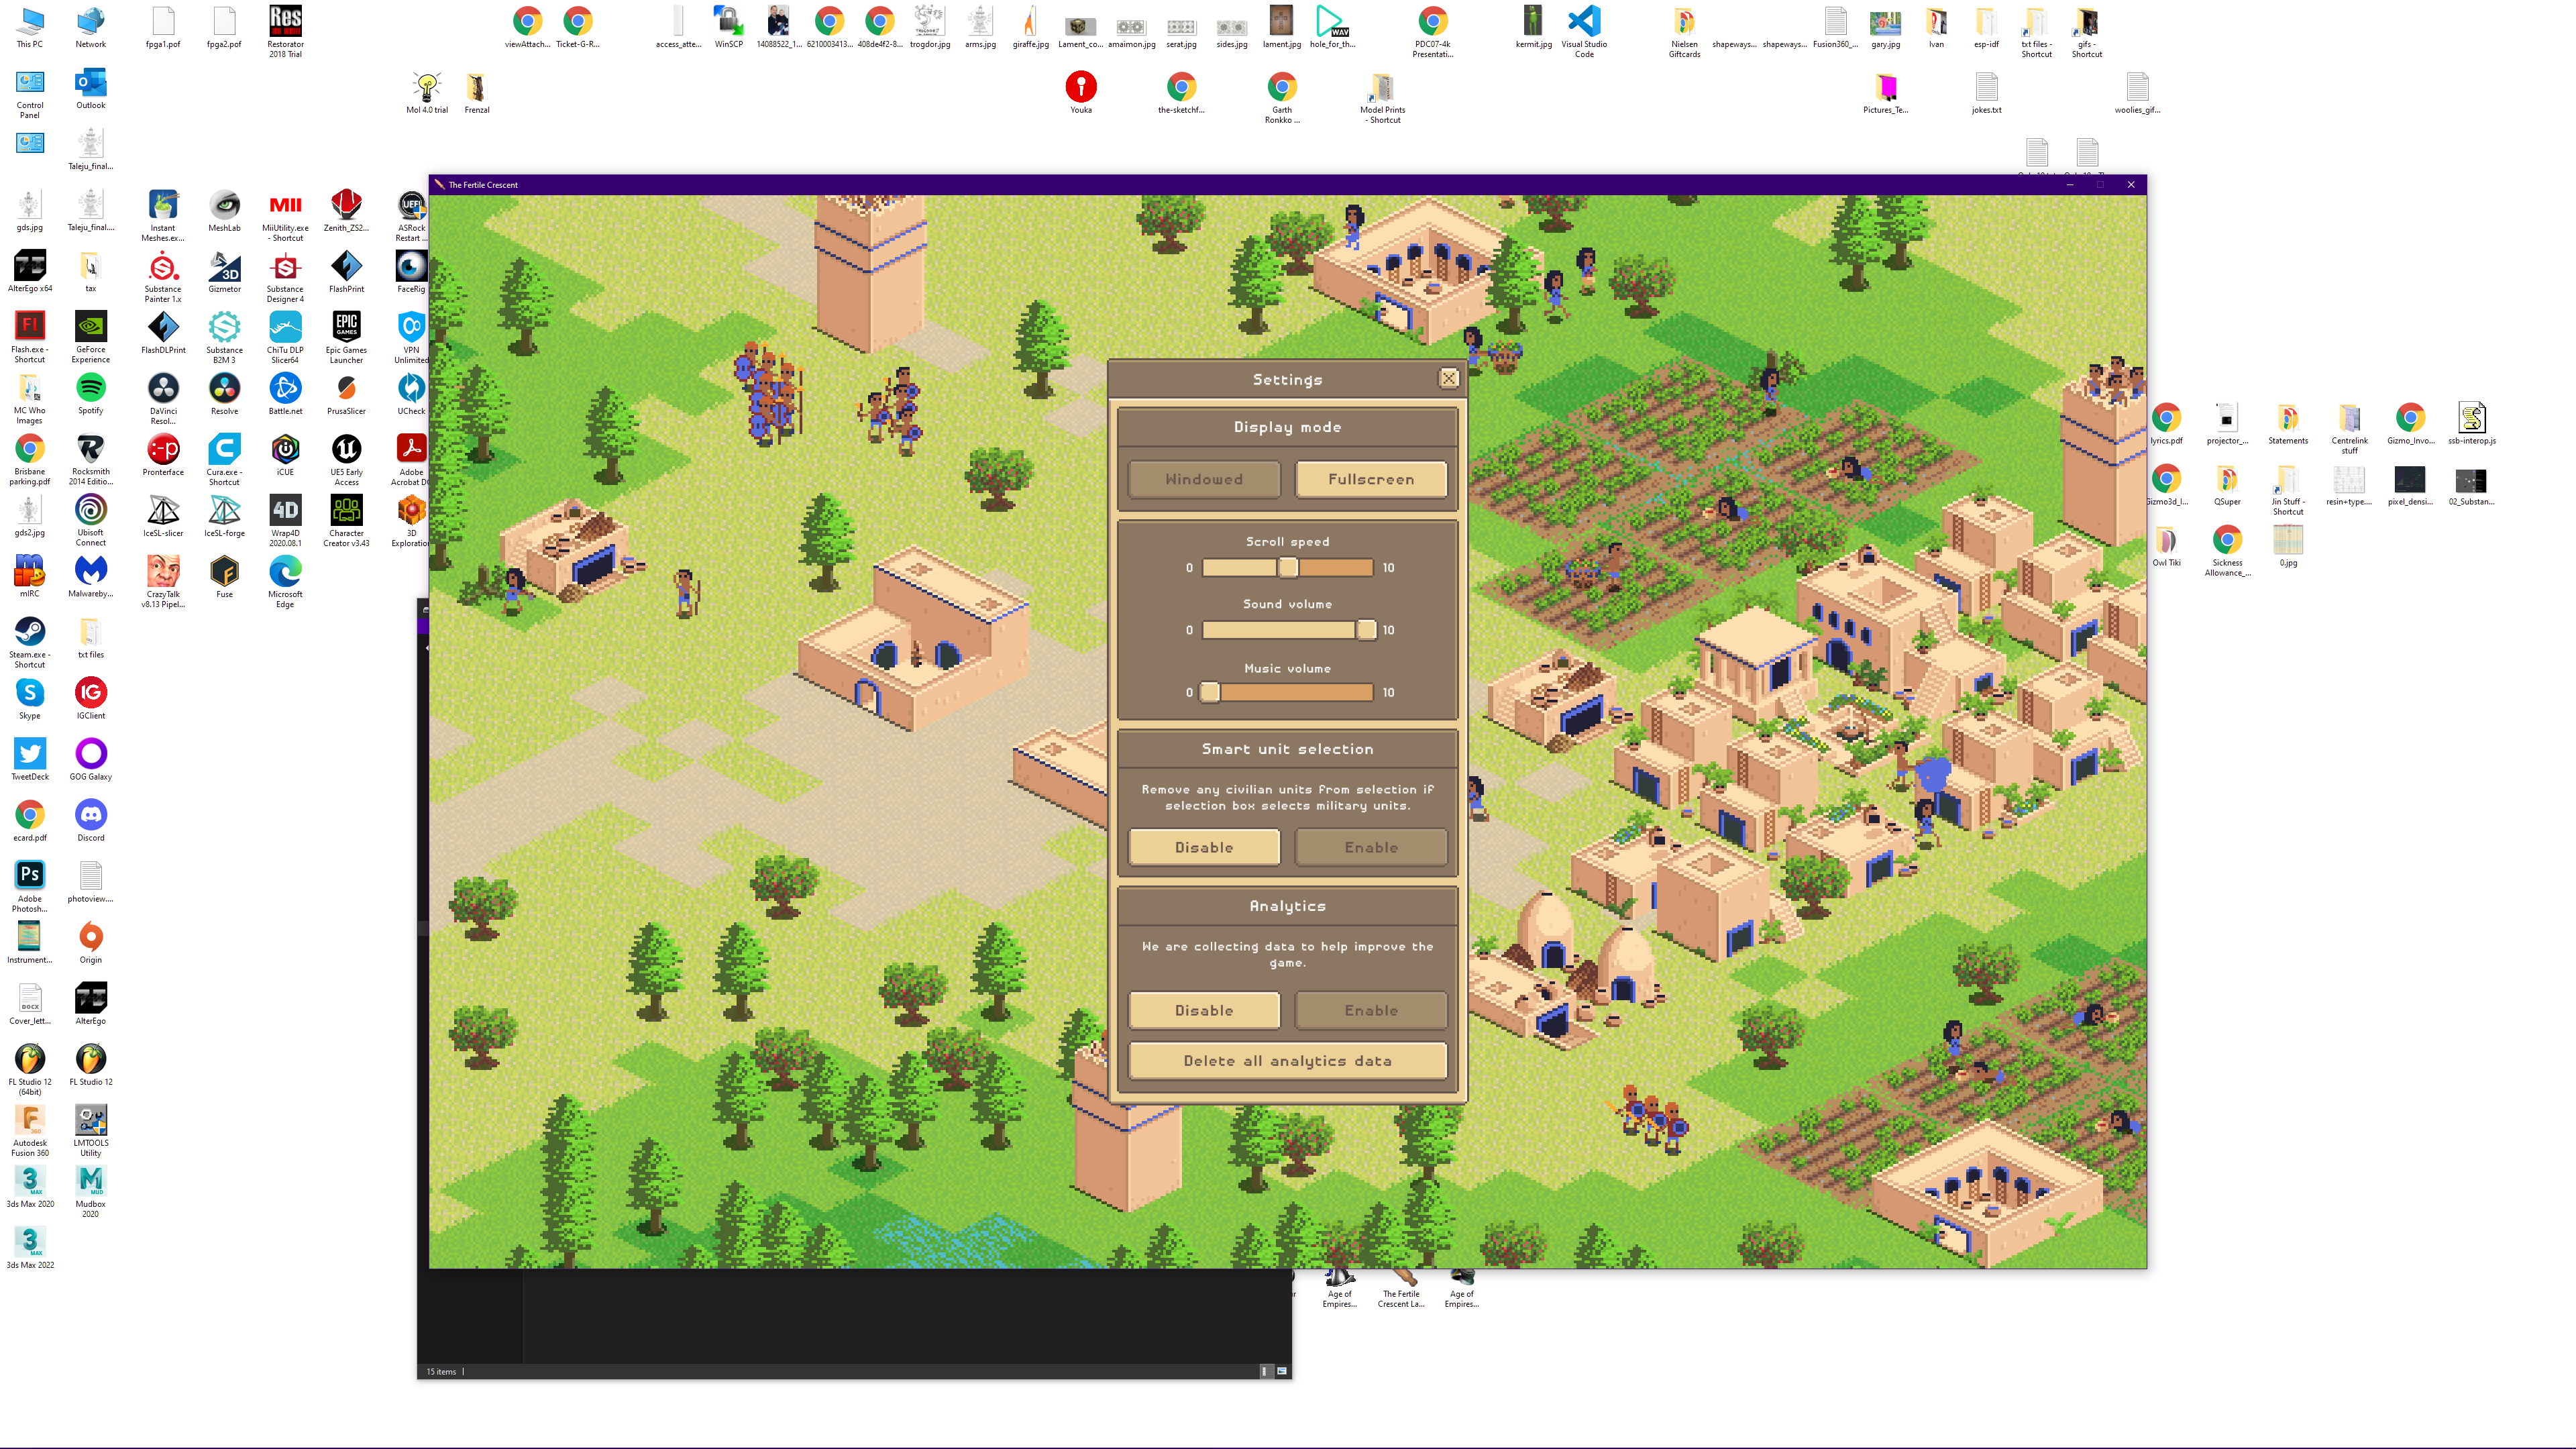Select Windowed display mode
2576x1449 pixels.
[x=1204, y=479]
